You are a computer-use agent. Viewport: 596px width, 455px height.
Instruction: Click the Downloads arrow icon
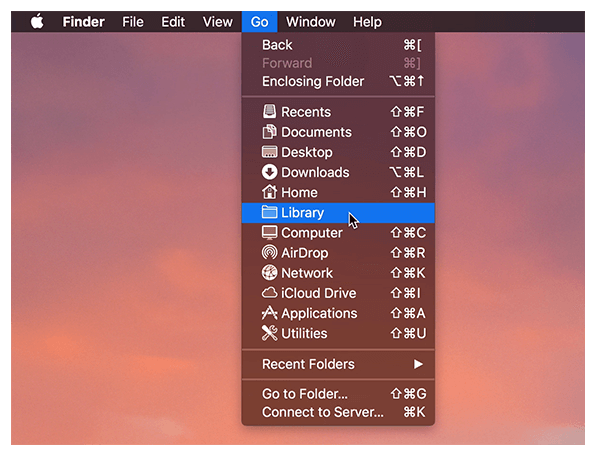click(x=269, y=172)
